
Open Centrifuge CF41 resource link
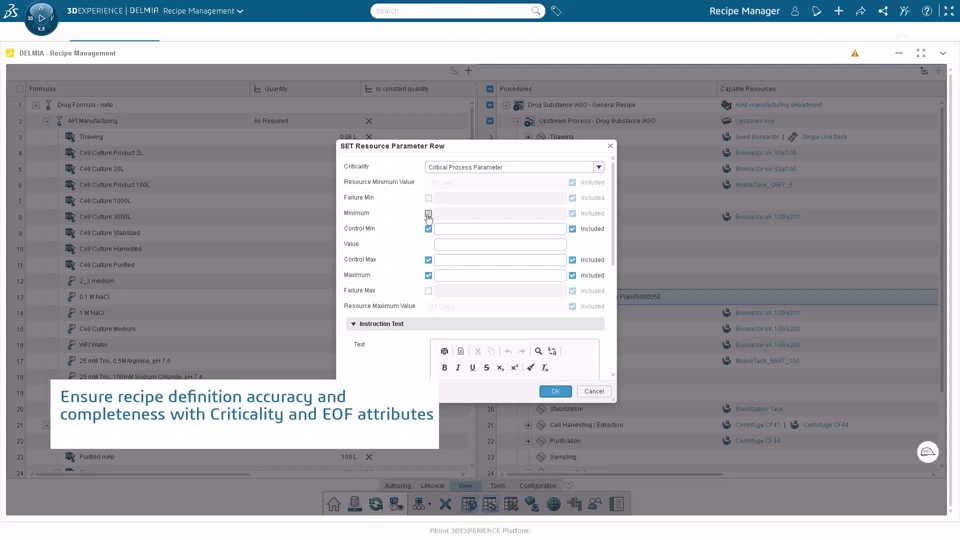tap(758, 425)
